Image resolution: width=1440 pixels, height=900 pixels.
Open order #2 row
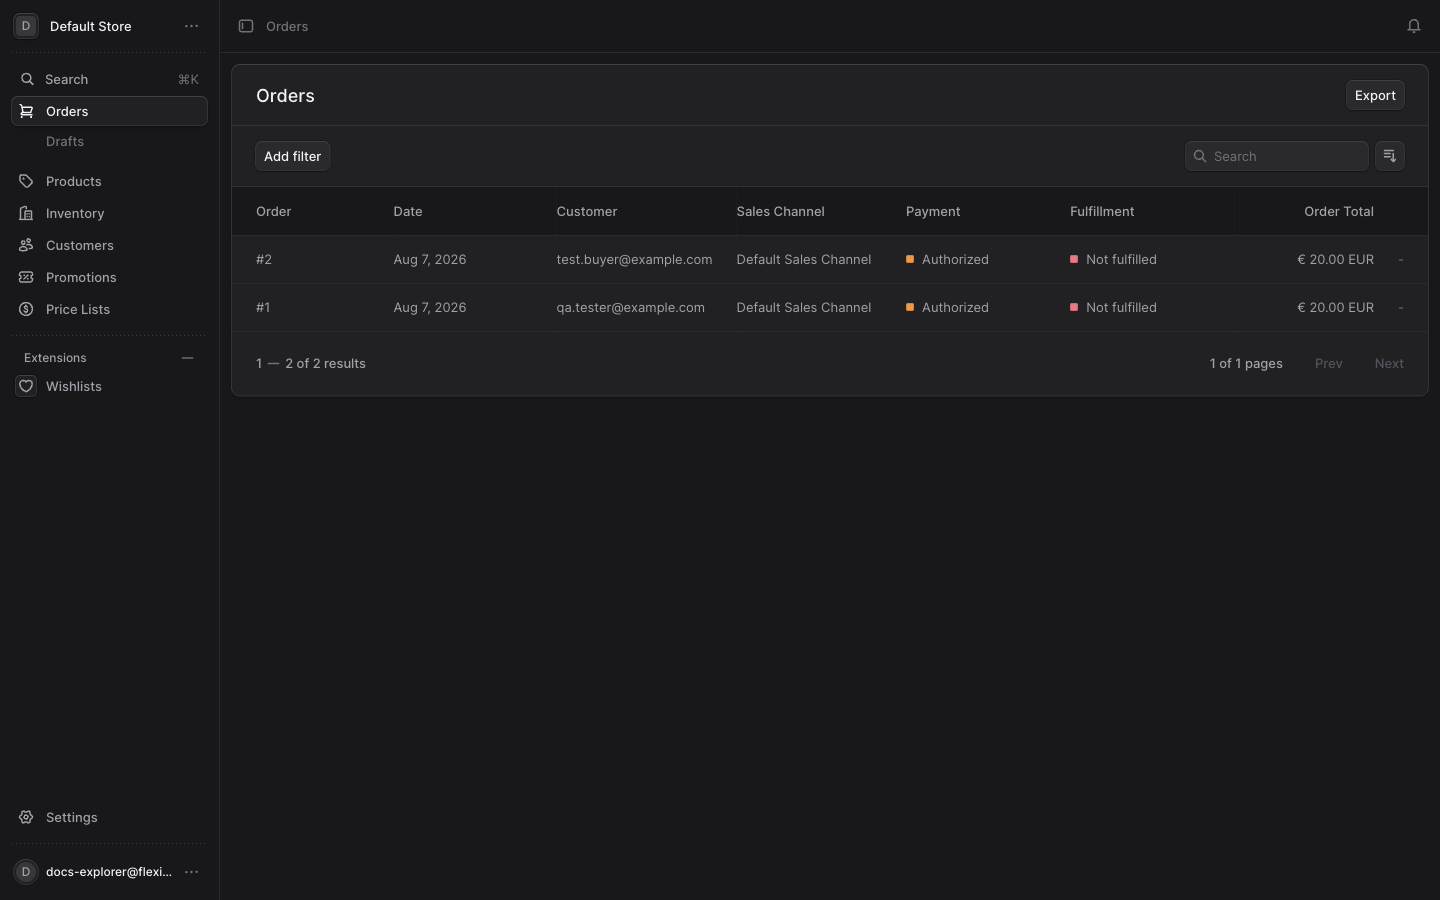coord(830,259)
